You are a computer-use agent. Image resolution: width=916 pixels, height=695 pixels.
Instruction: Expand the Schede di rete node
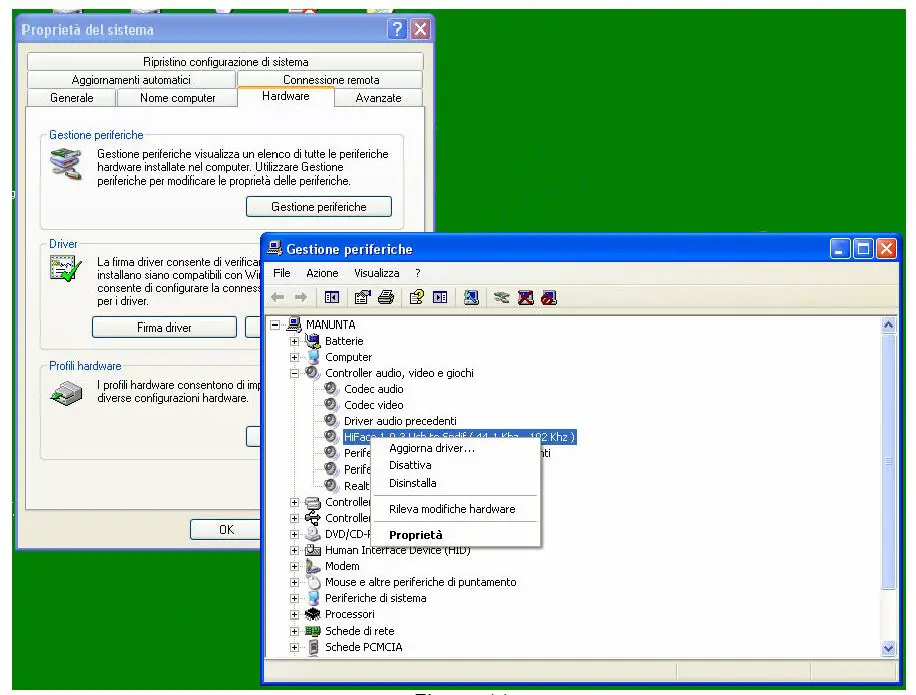click(294, 631)
